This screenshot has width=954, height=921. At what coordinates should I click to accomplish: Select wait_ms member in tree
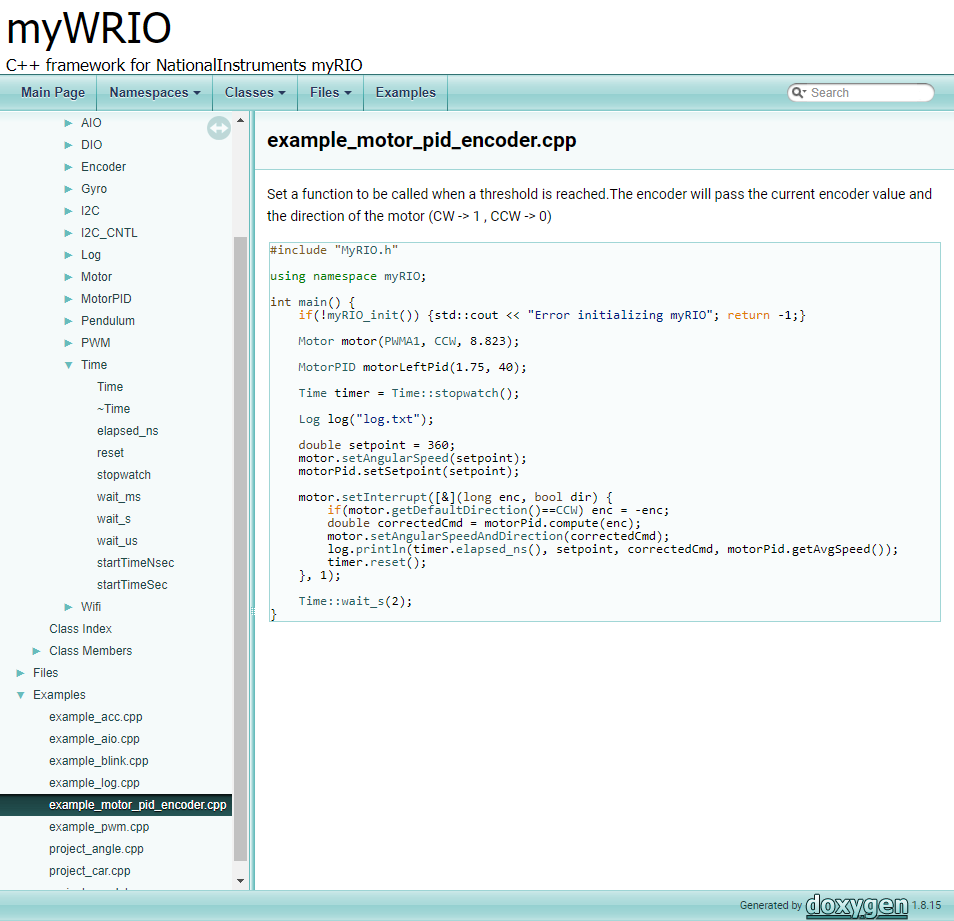[x=119, y=497]
